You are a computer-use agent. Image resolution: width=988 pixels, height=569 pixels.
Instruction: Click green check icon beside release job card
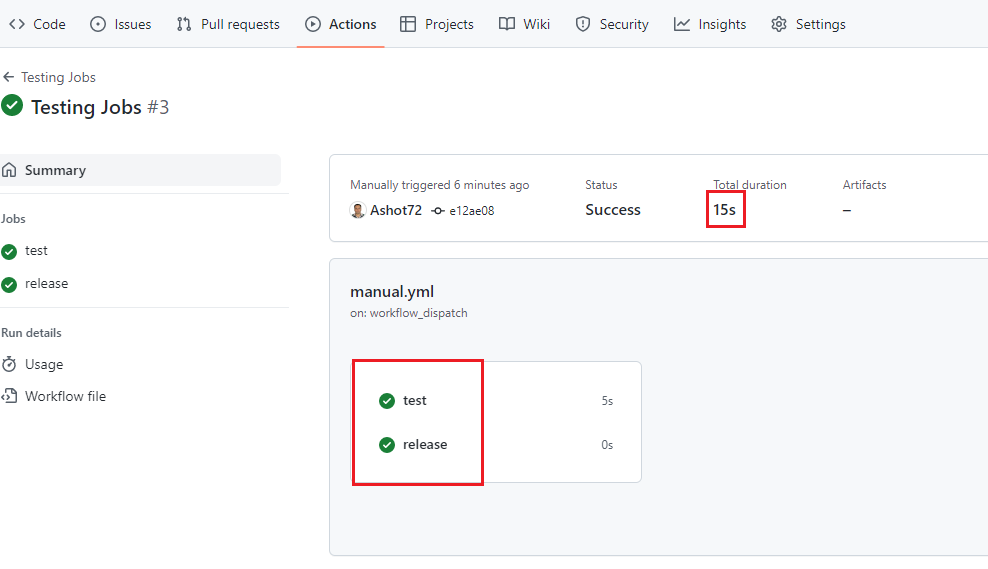coord(387,445)
